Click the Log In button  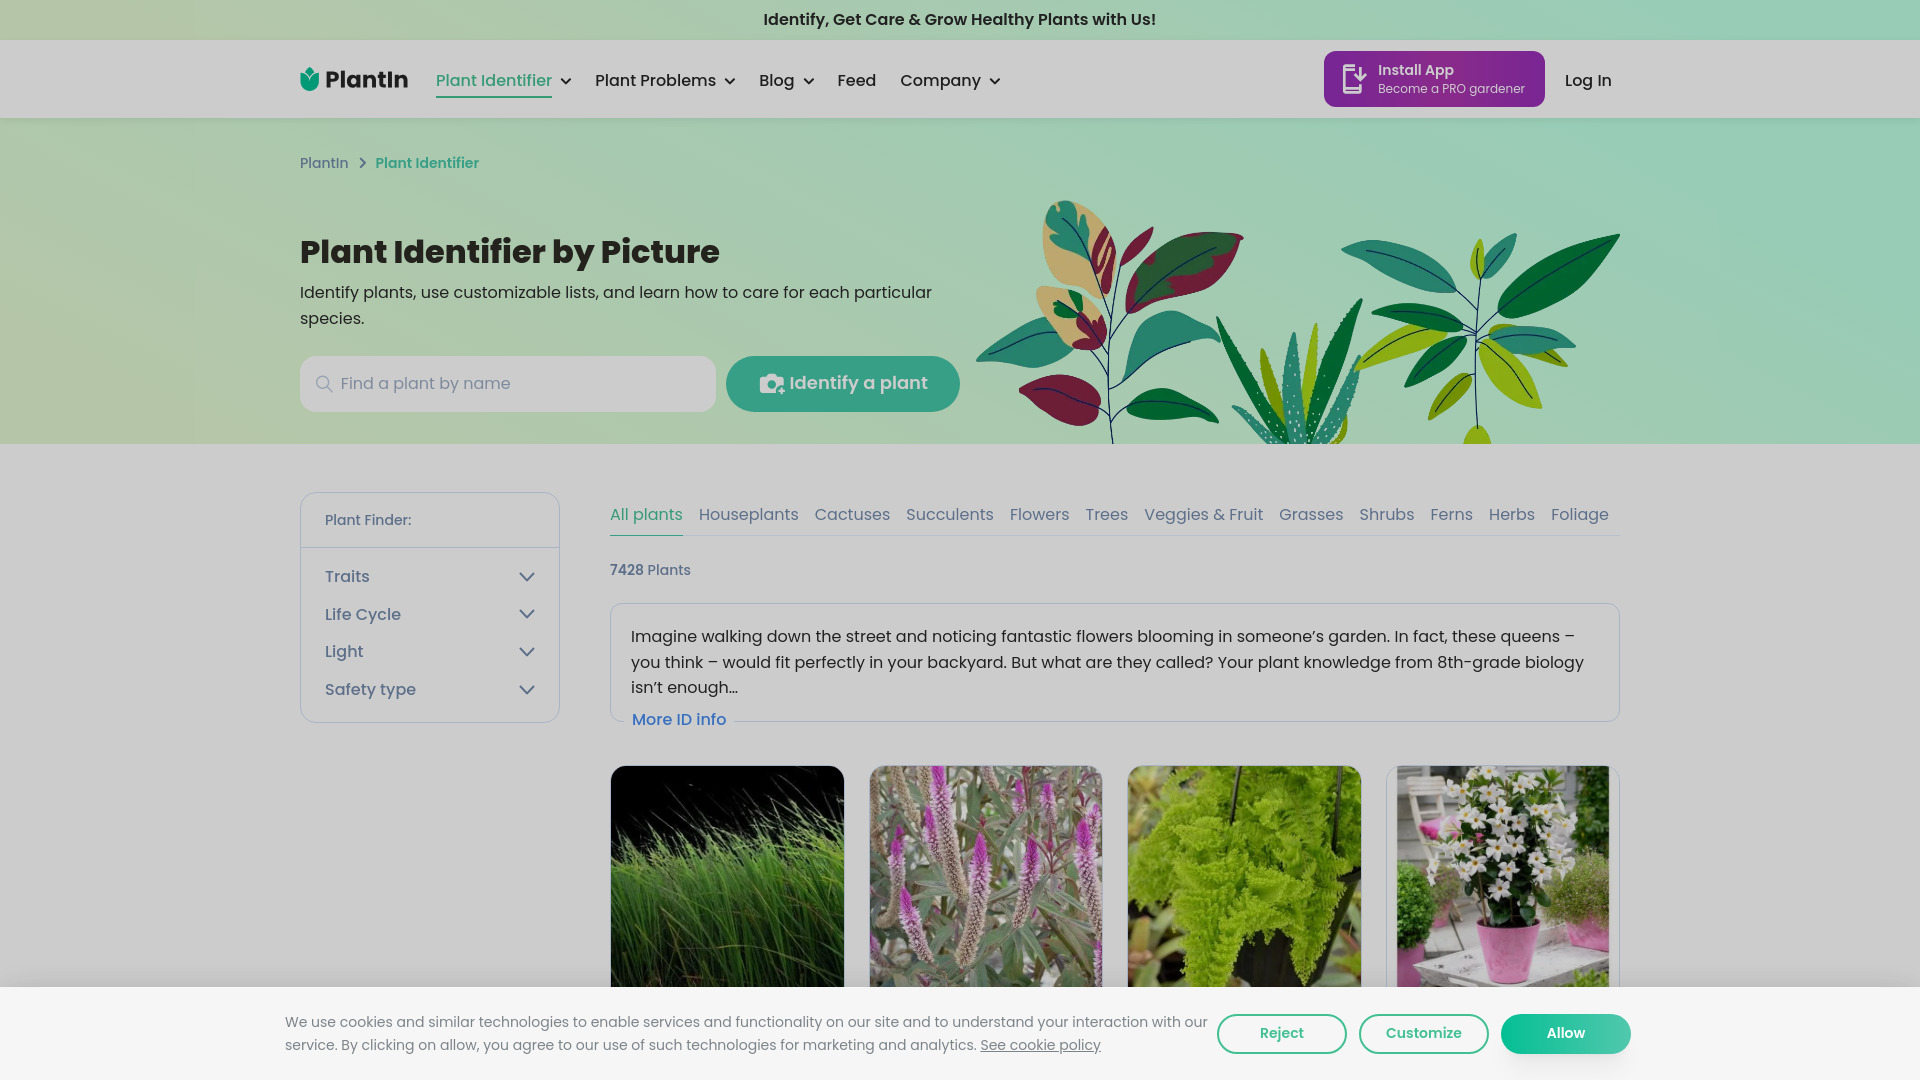pyautogui.click(x=1588, y=79)
